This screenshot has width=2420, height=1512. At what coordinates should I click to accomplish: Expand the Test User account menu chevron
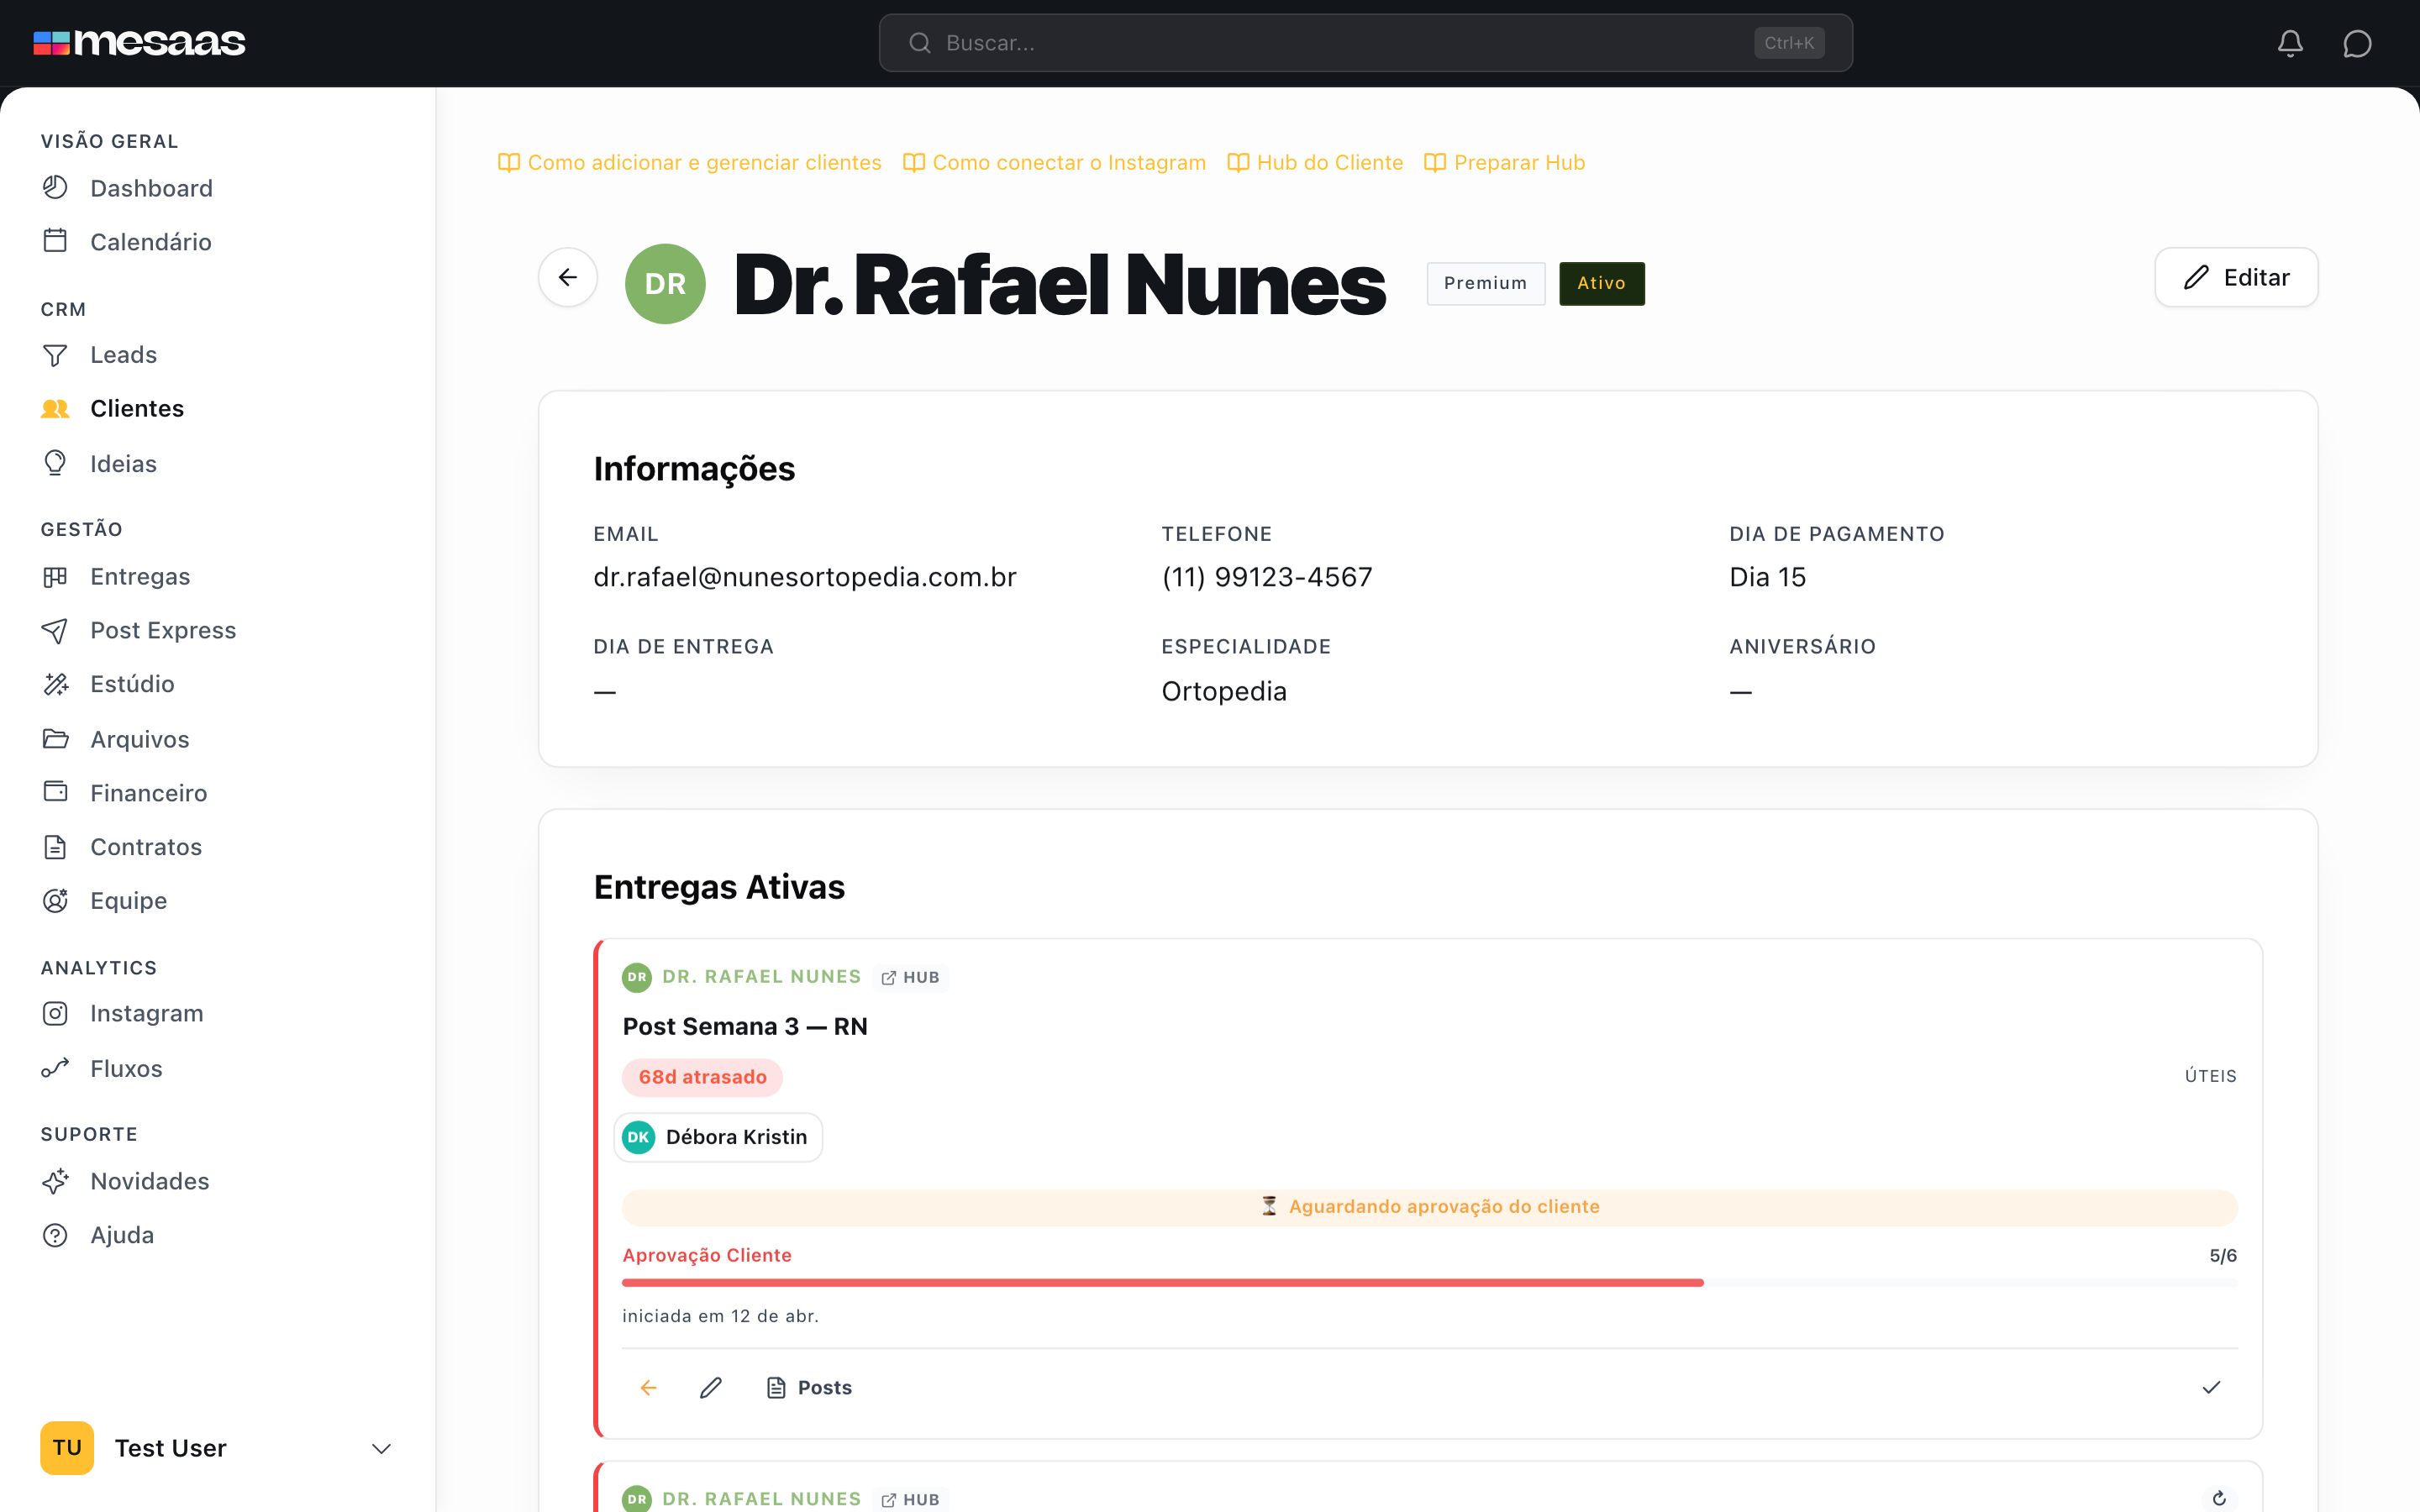[381, 1448]
